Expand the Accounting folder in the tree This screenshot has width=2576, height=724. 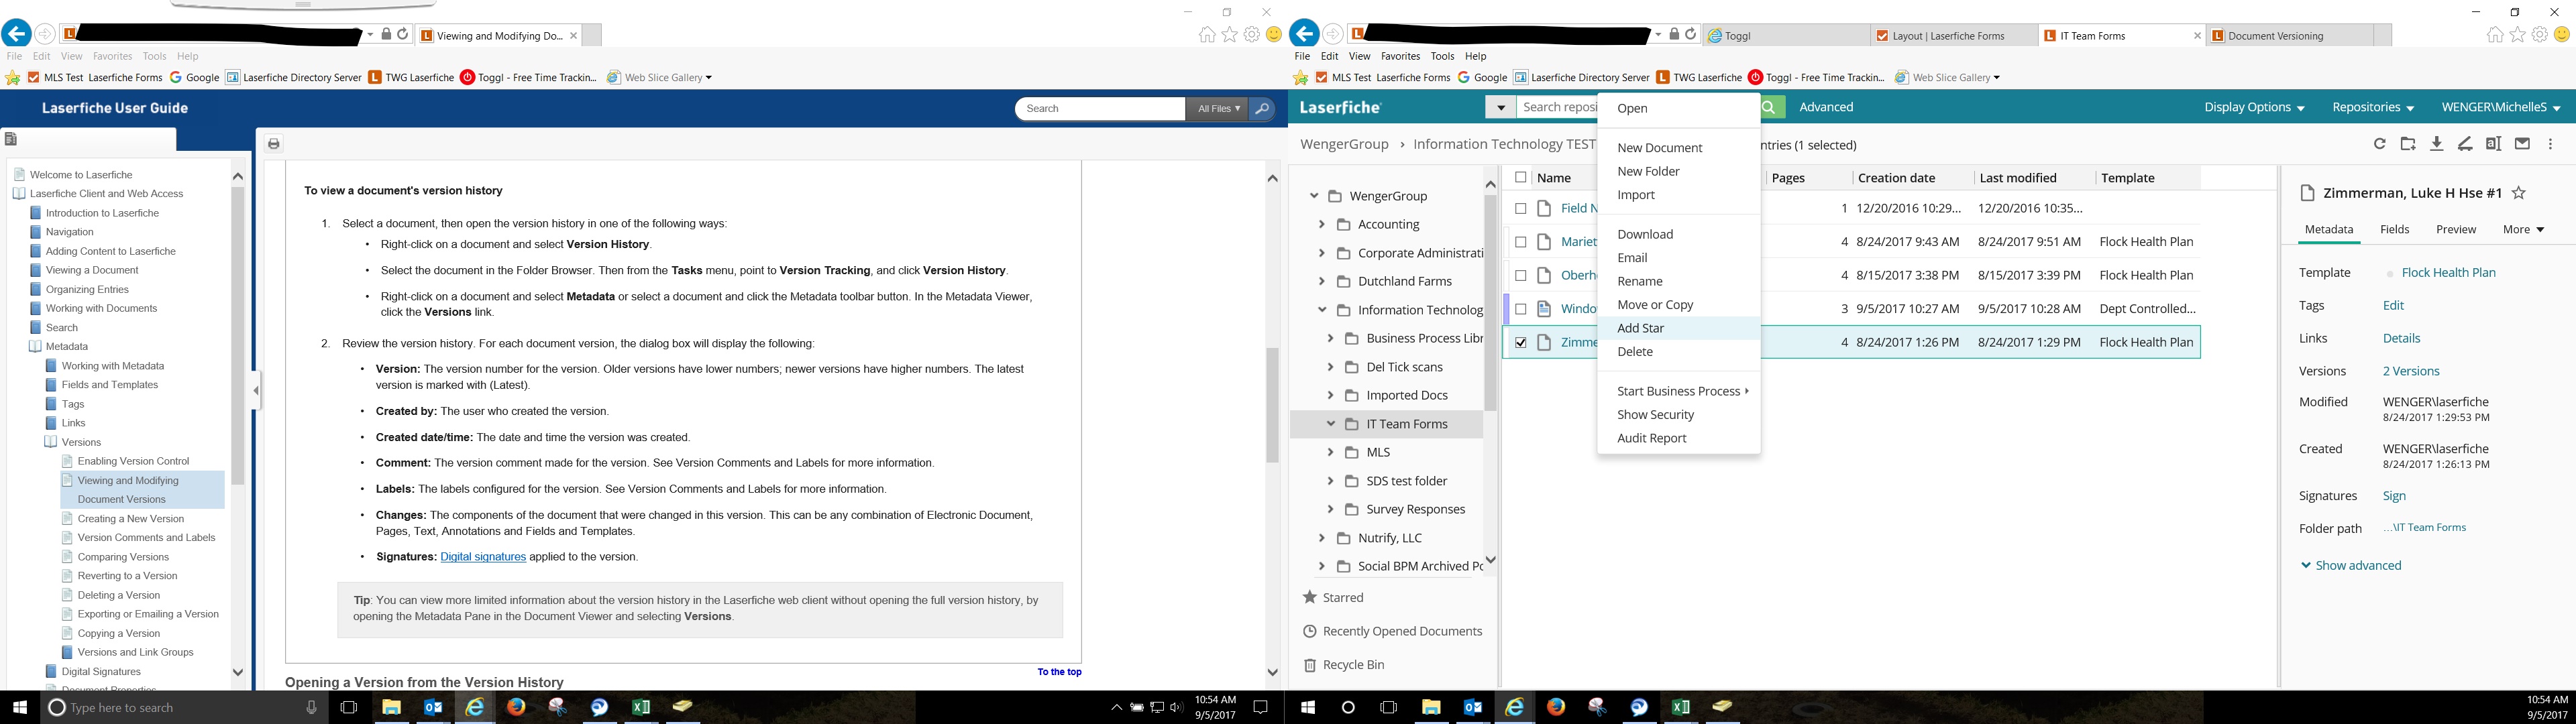point(1321,224)
